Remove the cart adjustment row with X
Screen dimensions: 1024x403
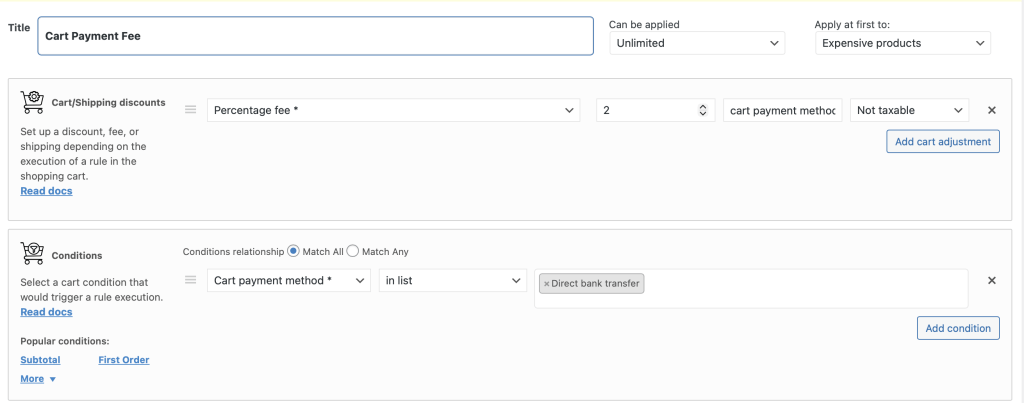coord(992,110)
